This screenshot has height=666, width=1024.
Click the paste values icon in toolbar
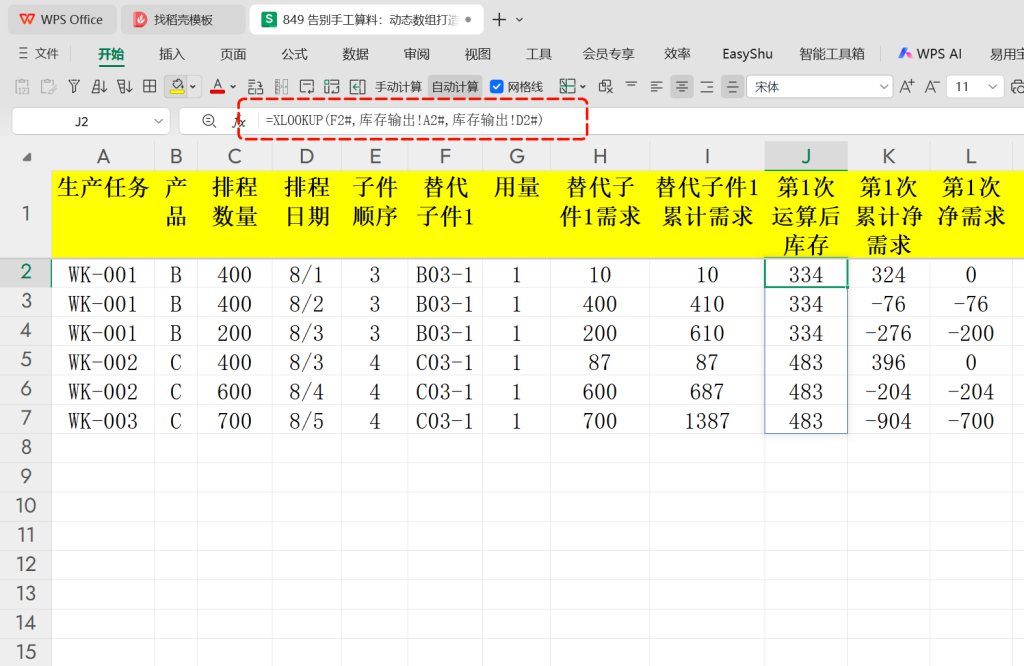pos(22,87)
